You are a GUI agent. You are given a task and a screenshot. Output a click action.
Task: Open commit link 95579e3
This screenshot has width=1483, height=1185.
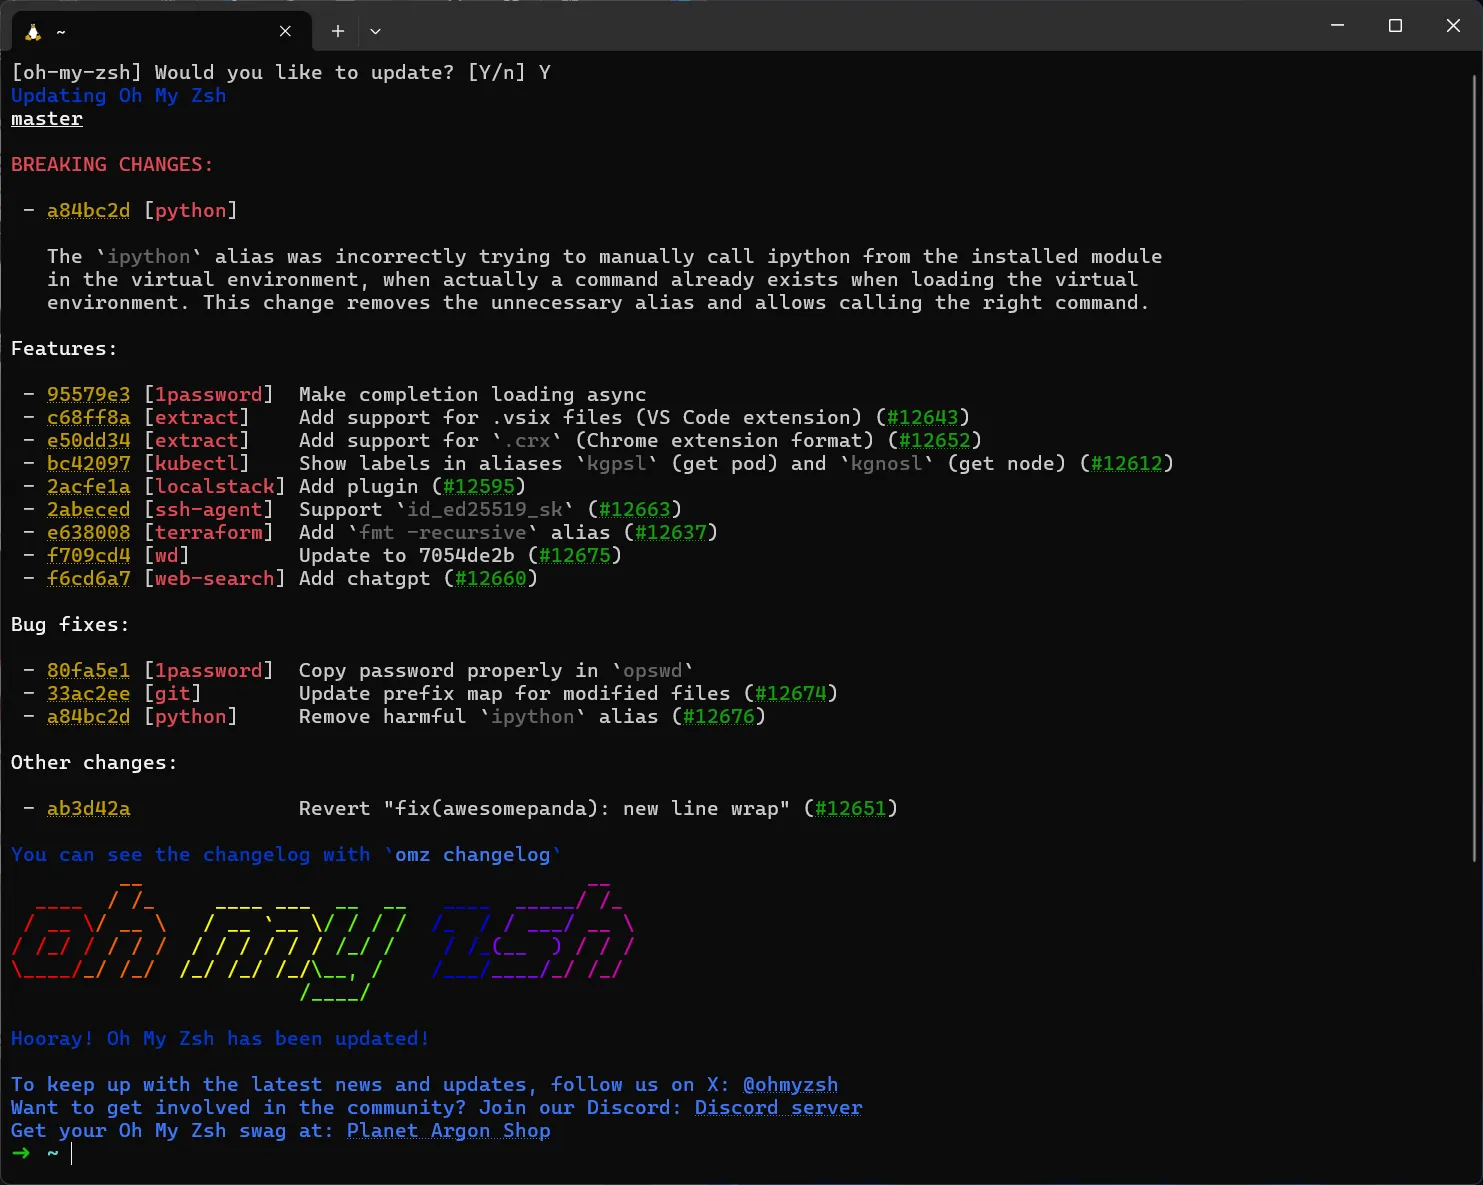point(88,394)
